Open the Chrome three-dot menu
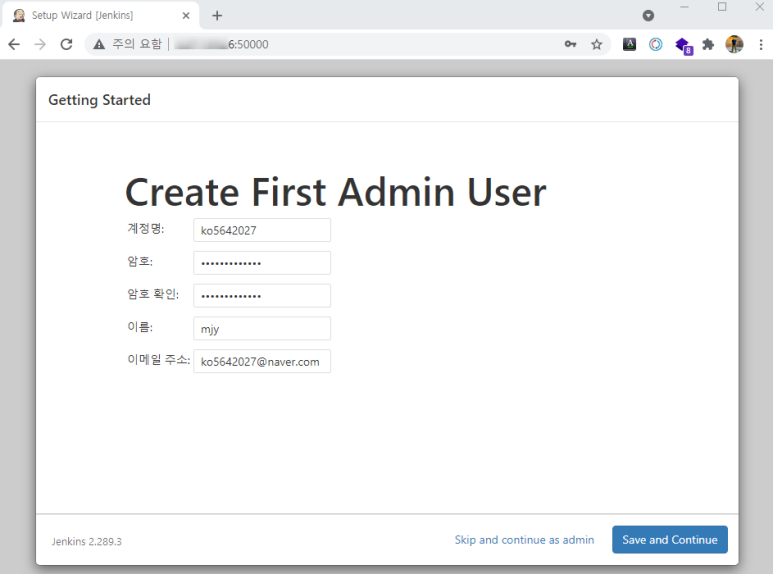This screenshot has width=773, height=574. click(x=761, y=44)
